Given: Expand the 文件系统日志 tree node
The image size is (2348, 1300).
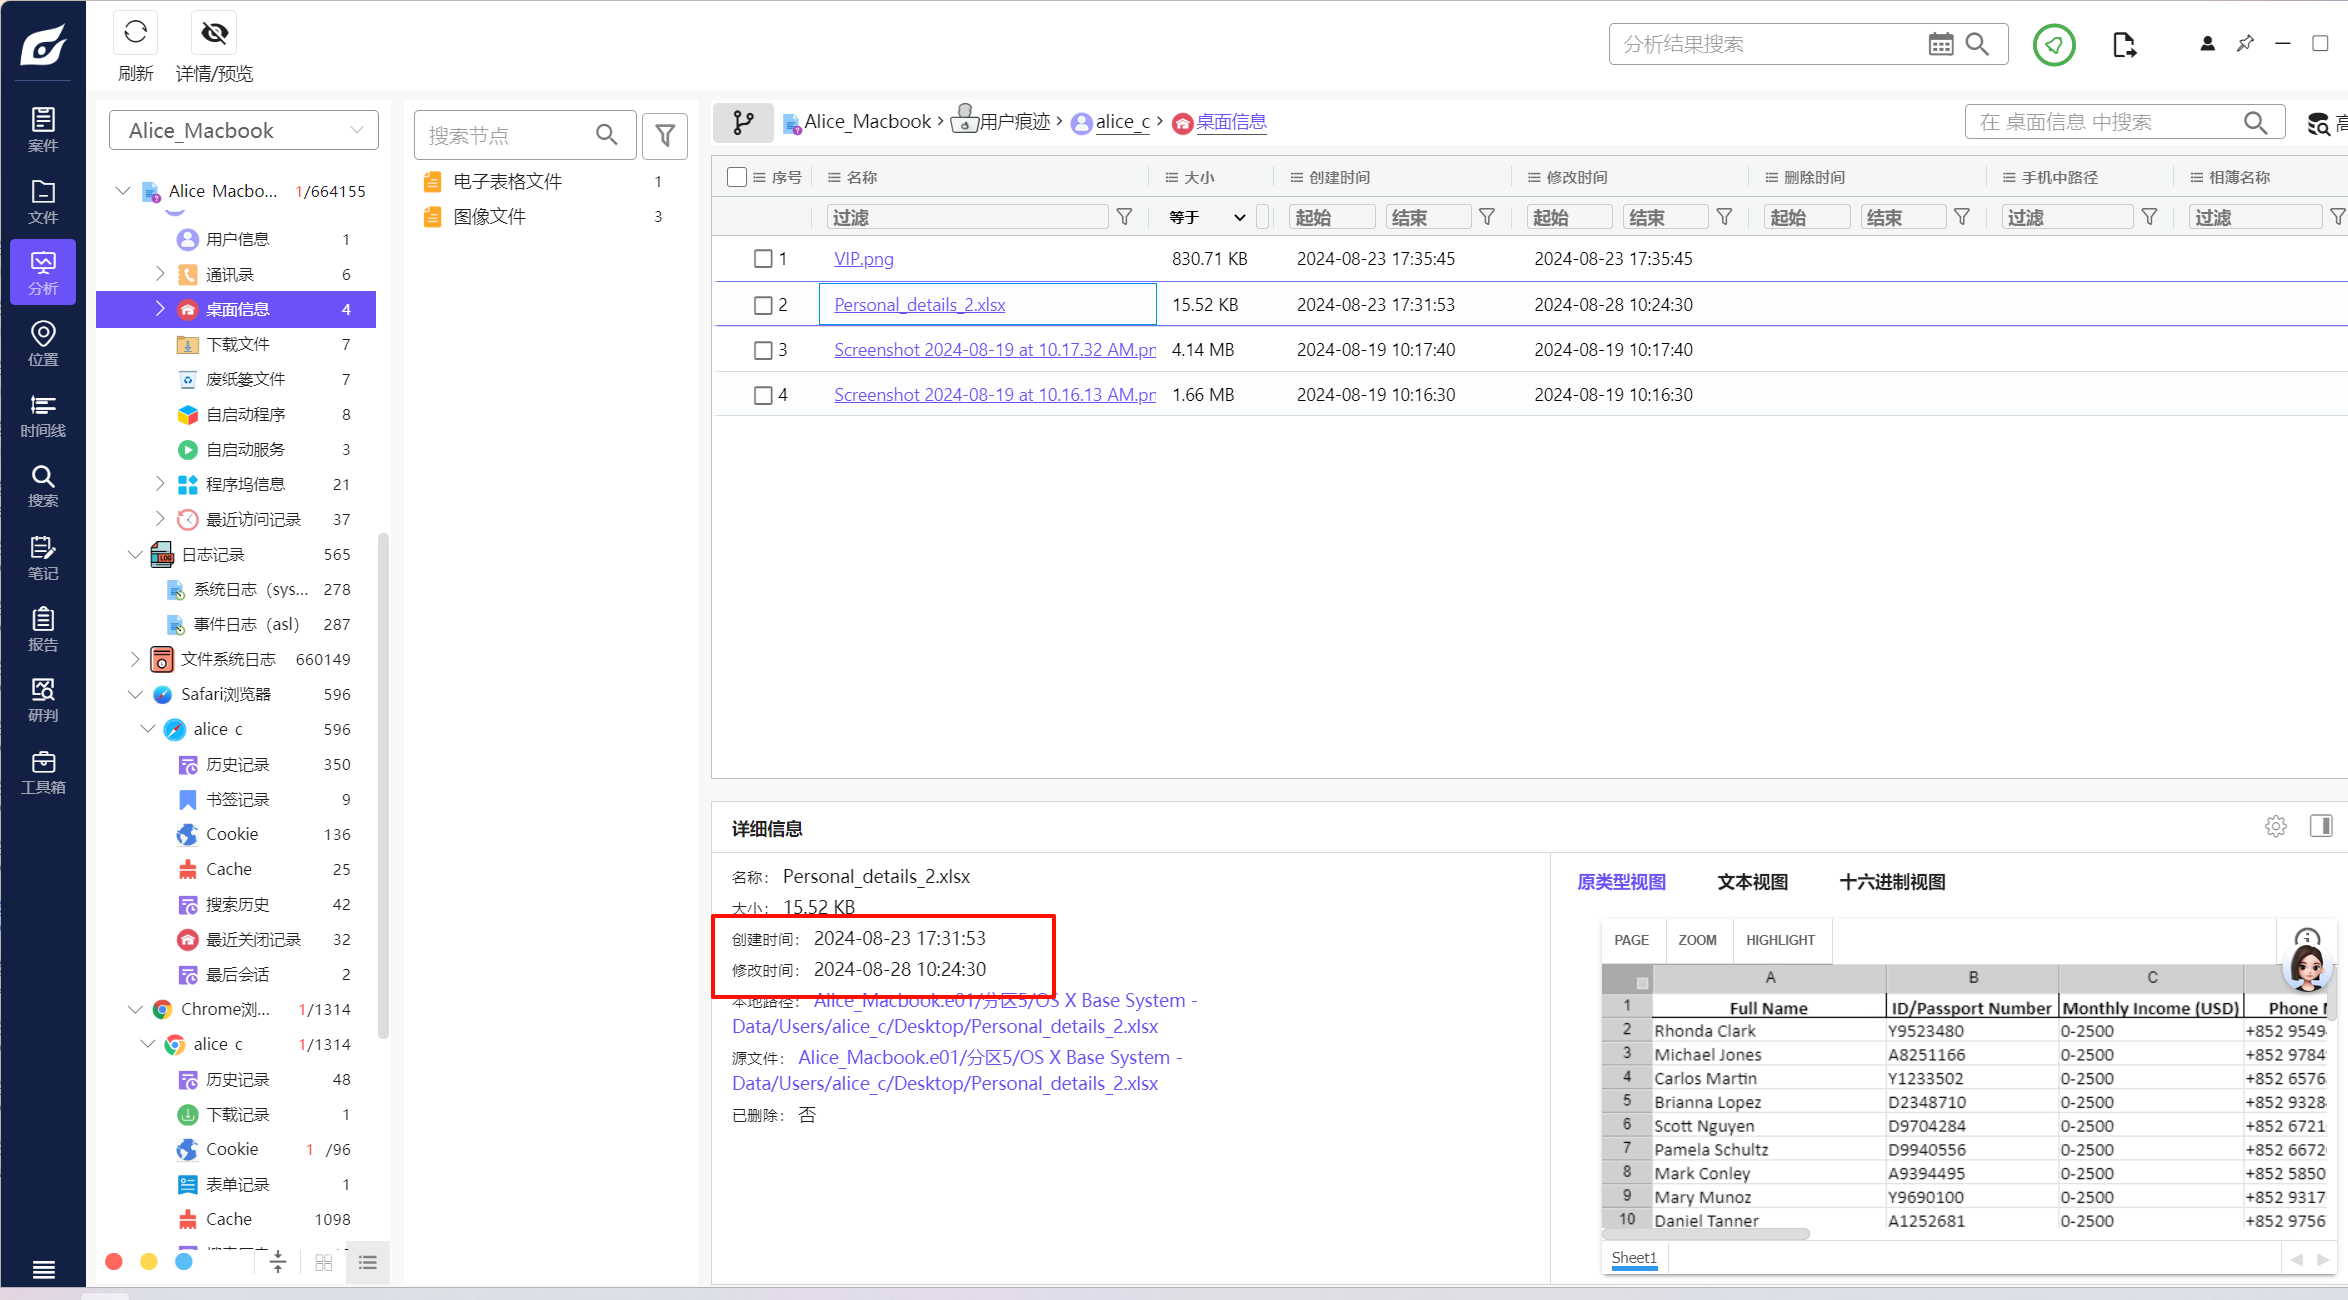Looking at the screenshot, I should [135, 659].
